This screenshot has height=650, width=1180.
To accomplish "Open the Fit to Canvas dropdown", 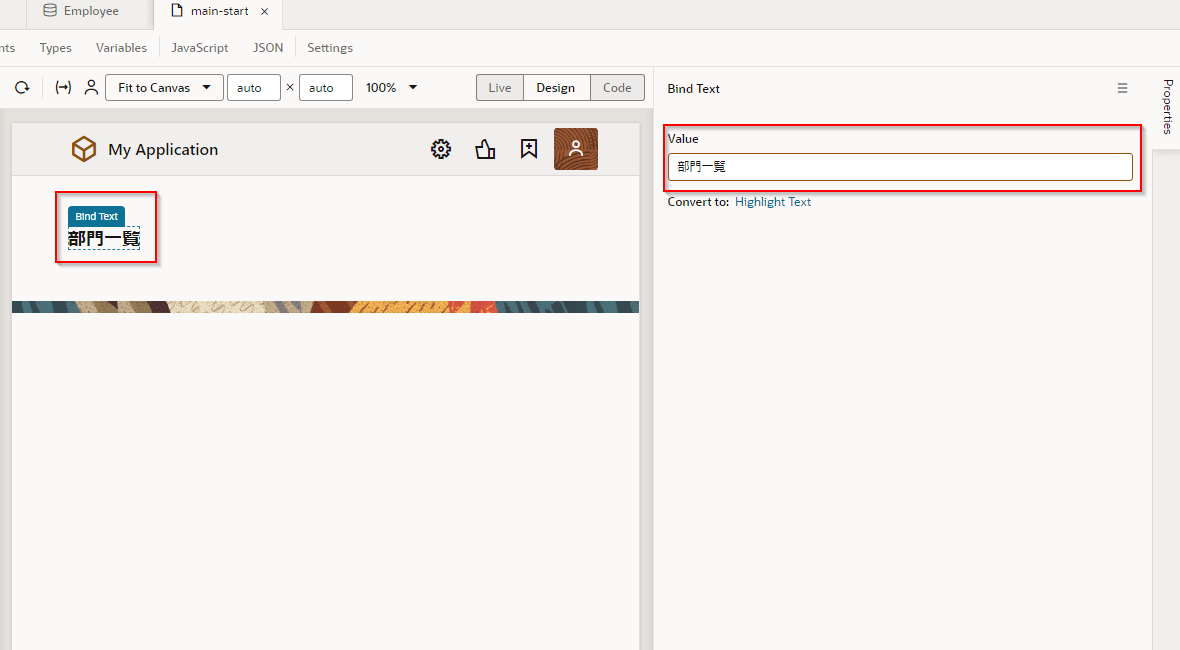I will (164, 88).
